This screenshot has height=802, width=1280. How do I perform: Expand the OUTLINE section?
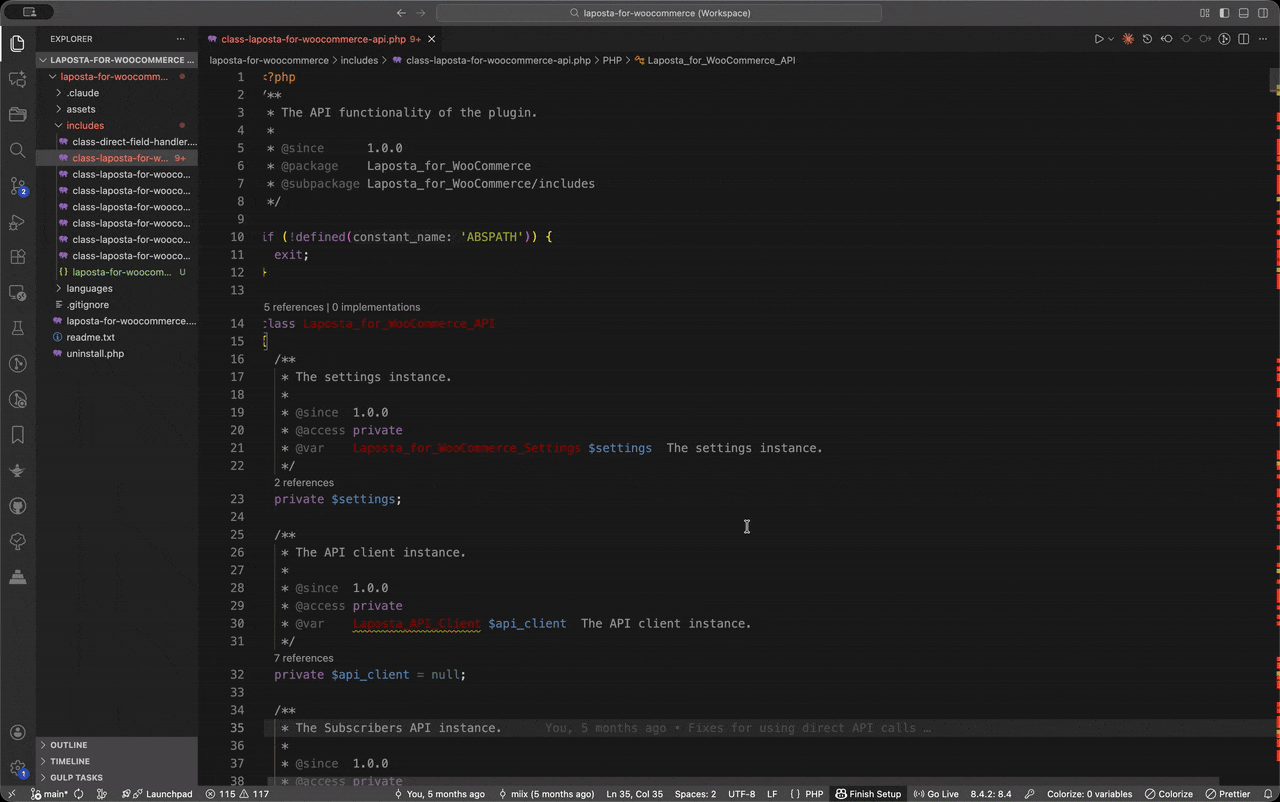point(69,745)
